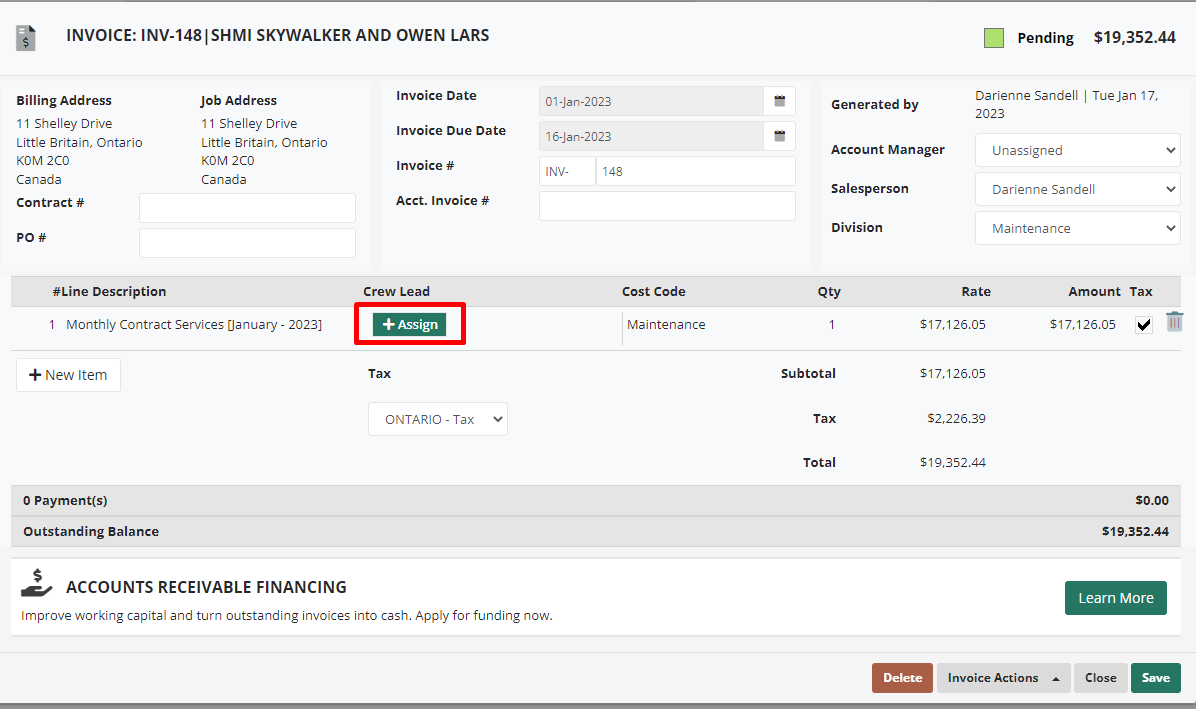Click the green status color swatch near Pending
Viewport: 1196px width, 709px height.
point(994,36)
